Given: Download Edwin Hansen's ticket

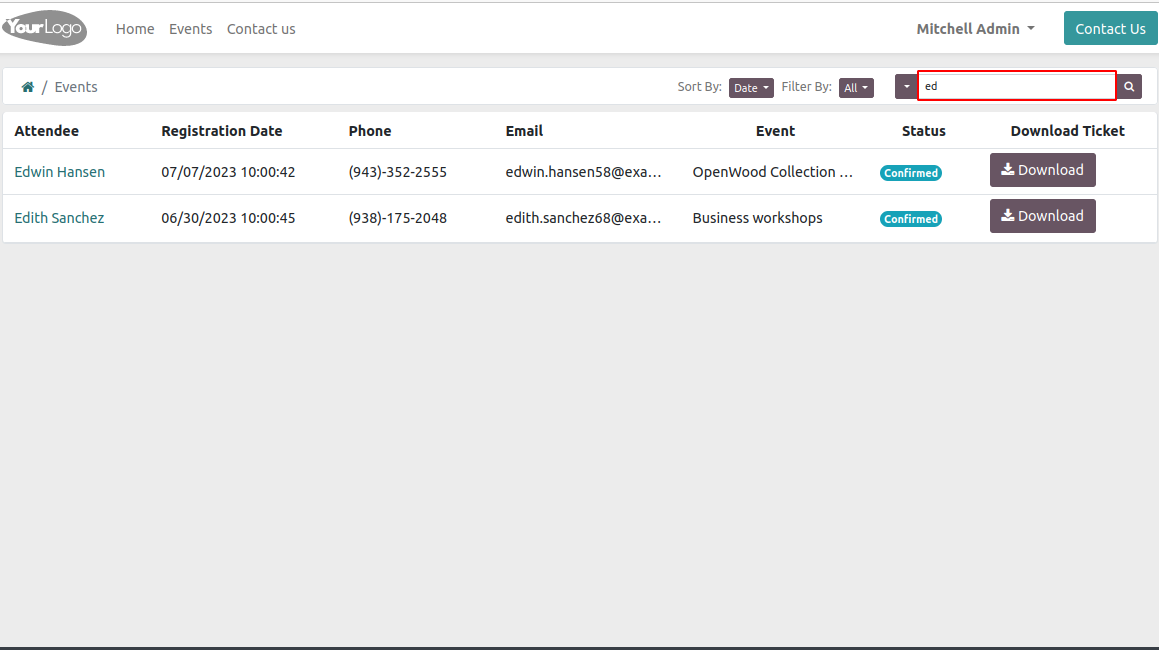Looking at the screenshot, I should tap(1042, 170).
